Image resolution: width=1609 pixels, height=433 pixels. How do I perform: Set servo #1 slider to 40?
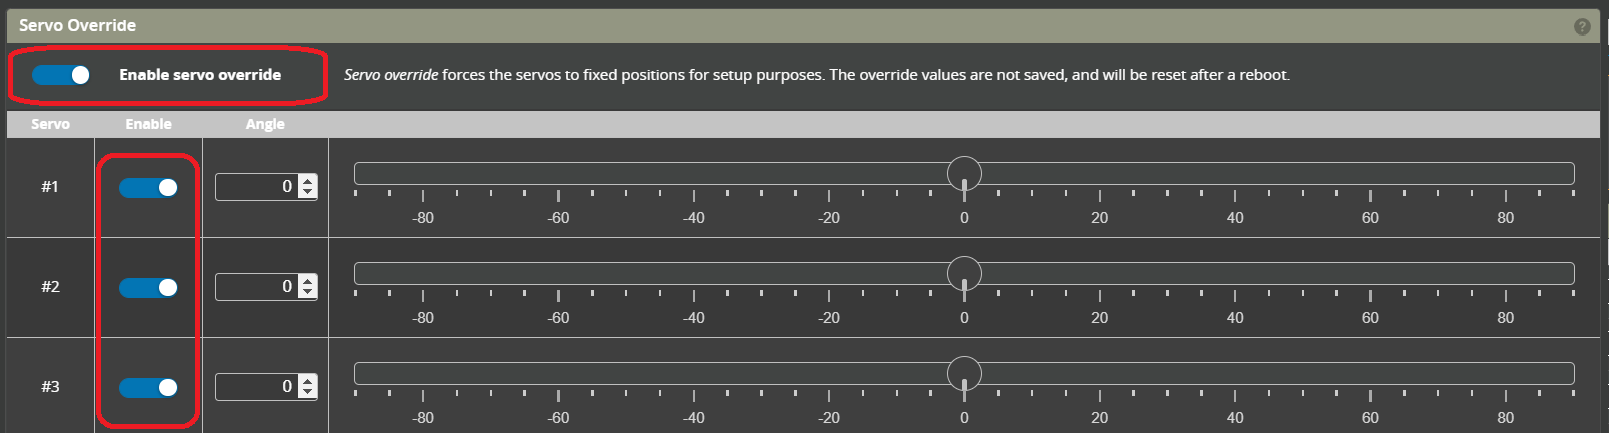[x=1235, y=173]
